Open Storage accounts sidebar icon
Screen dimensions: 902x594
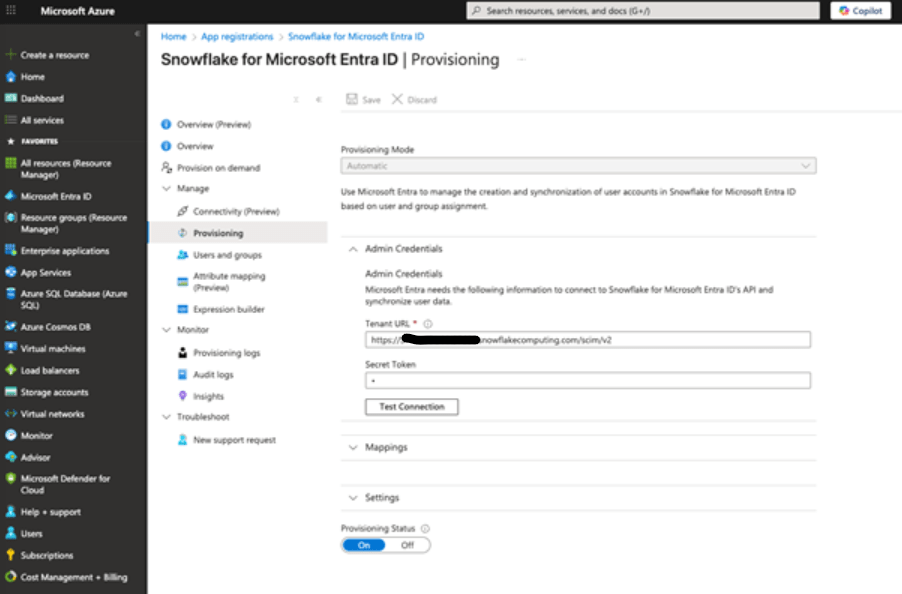click(x=10, y=392)
